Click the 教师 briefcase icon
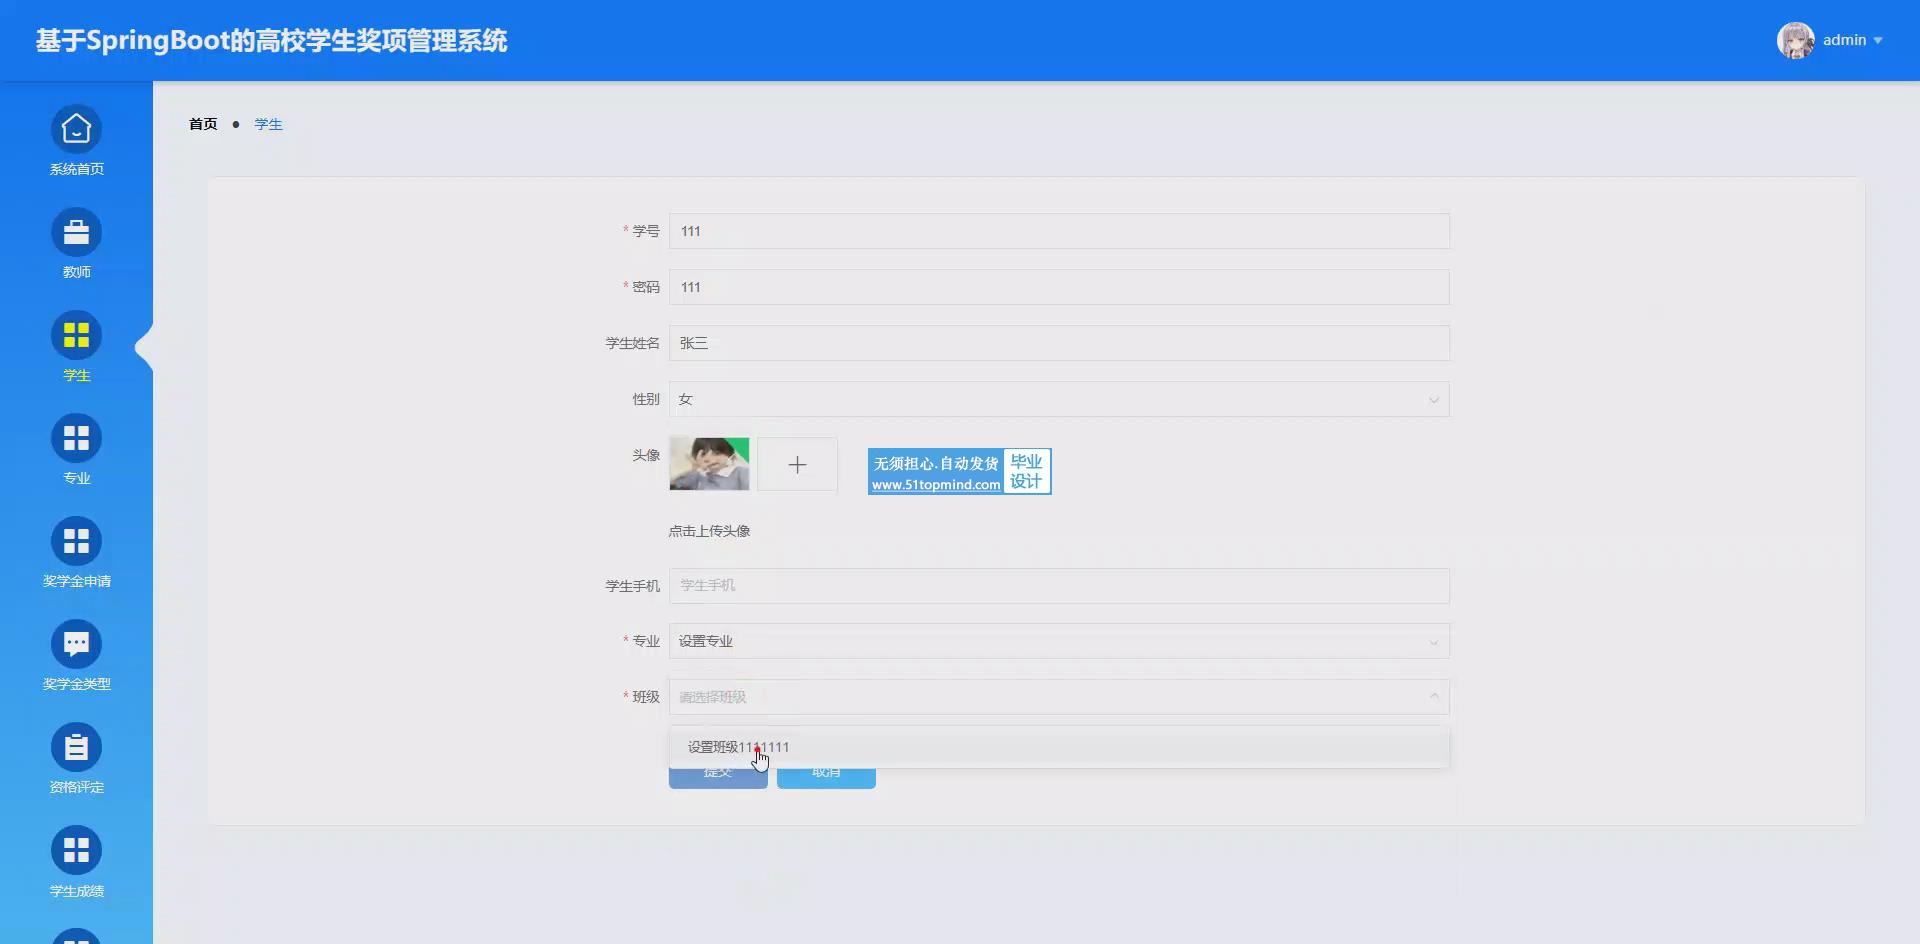 pyautogui.click(x=76, y=233)
